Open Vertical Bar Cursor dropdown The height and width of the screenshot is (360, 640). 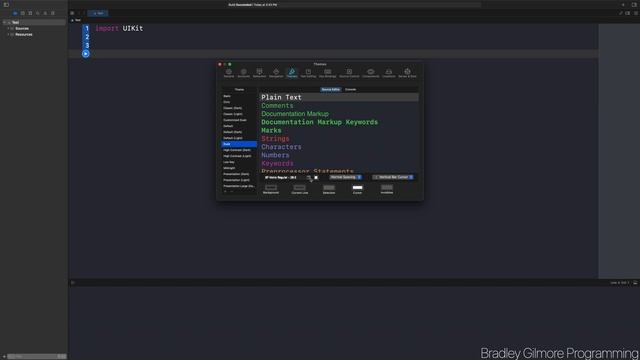point(393,177)
